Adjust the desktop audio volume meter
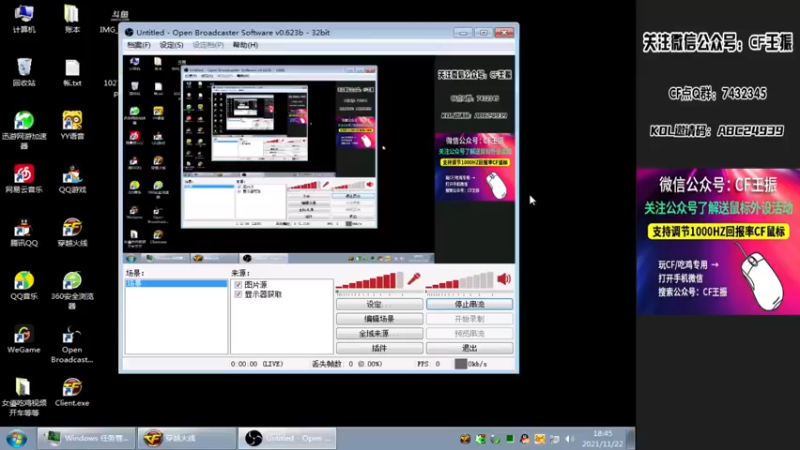Screen dimensions: 800x450 pos(460,281)
